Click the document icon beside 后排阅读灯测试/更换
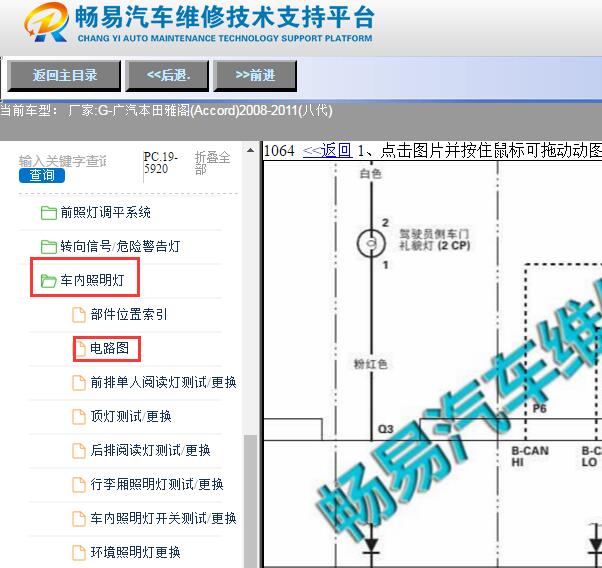The image size is (602, 568). click(x=79, y=450)
